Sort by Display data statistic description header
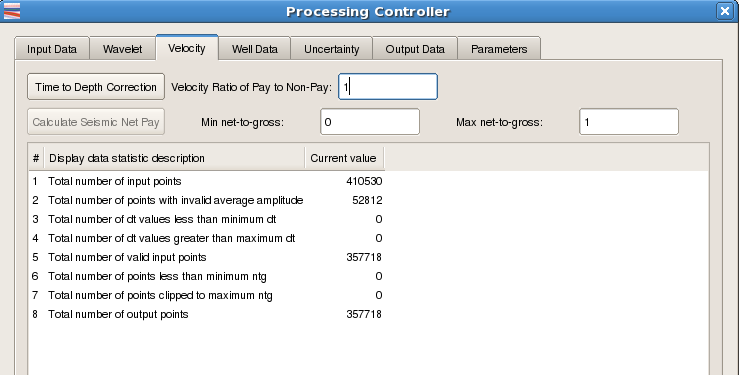Screen dimensions: 739x375 pyautogui.click(x=174, y=158)
